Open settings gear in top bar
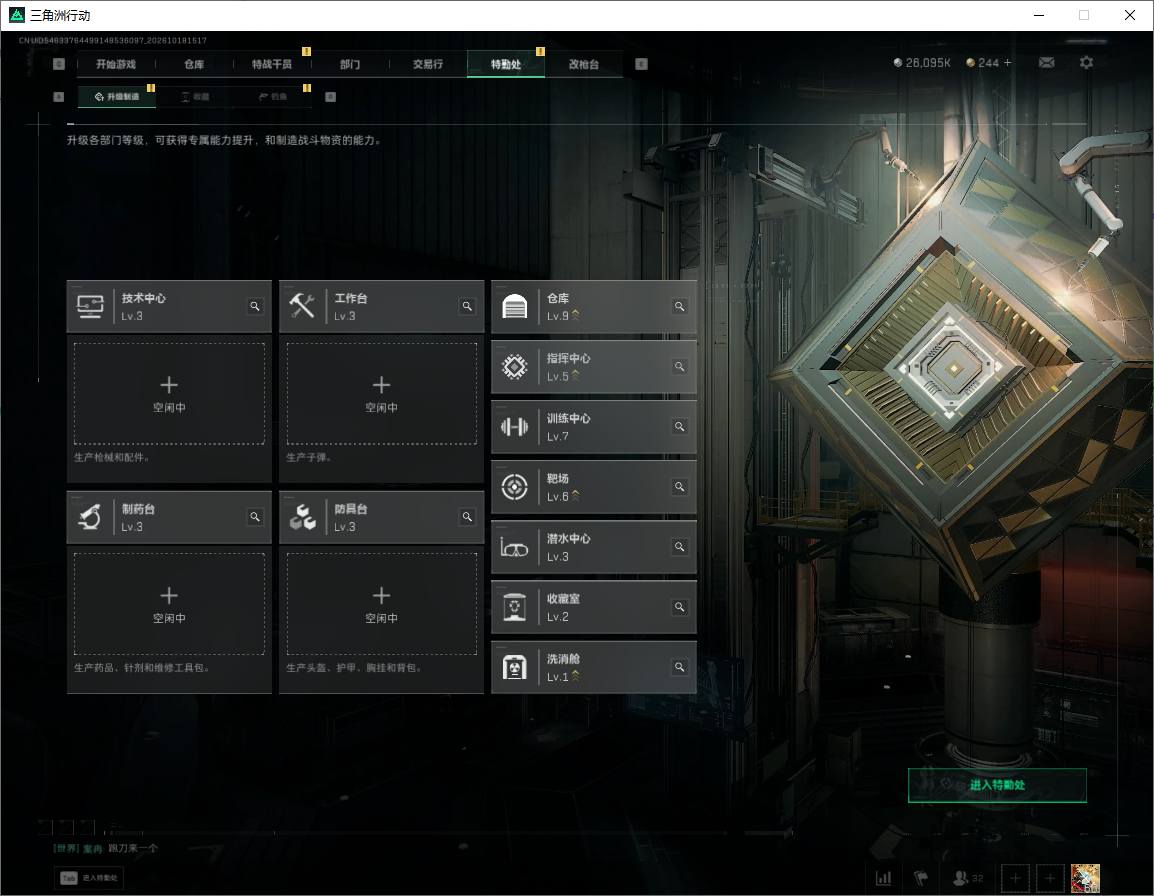 point(1086,63)
